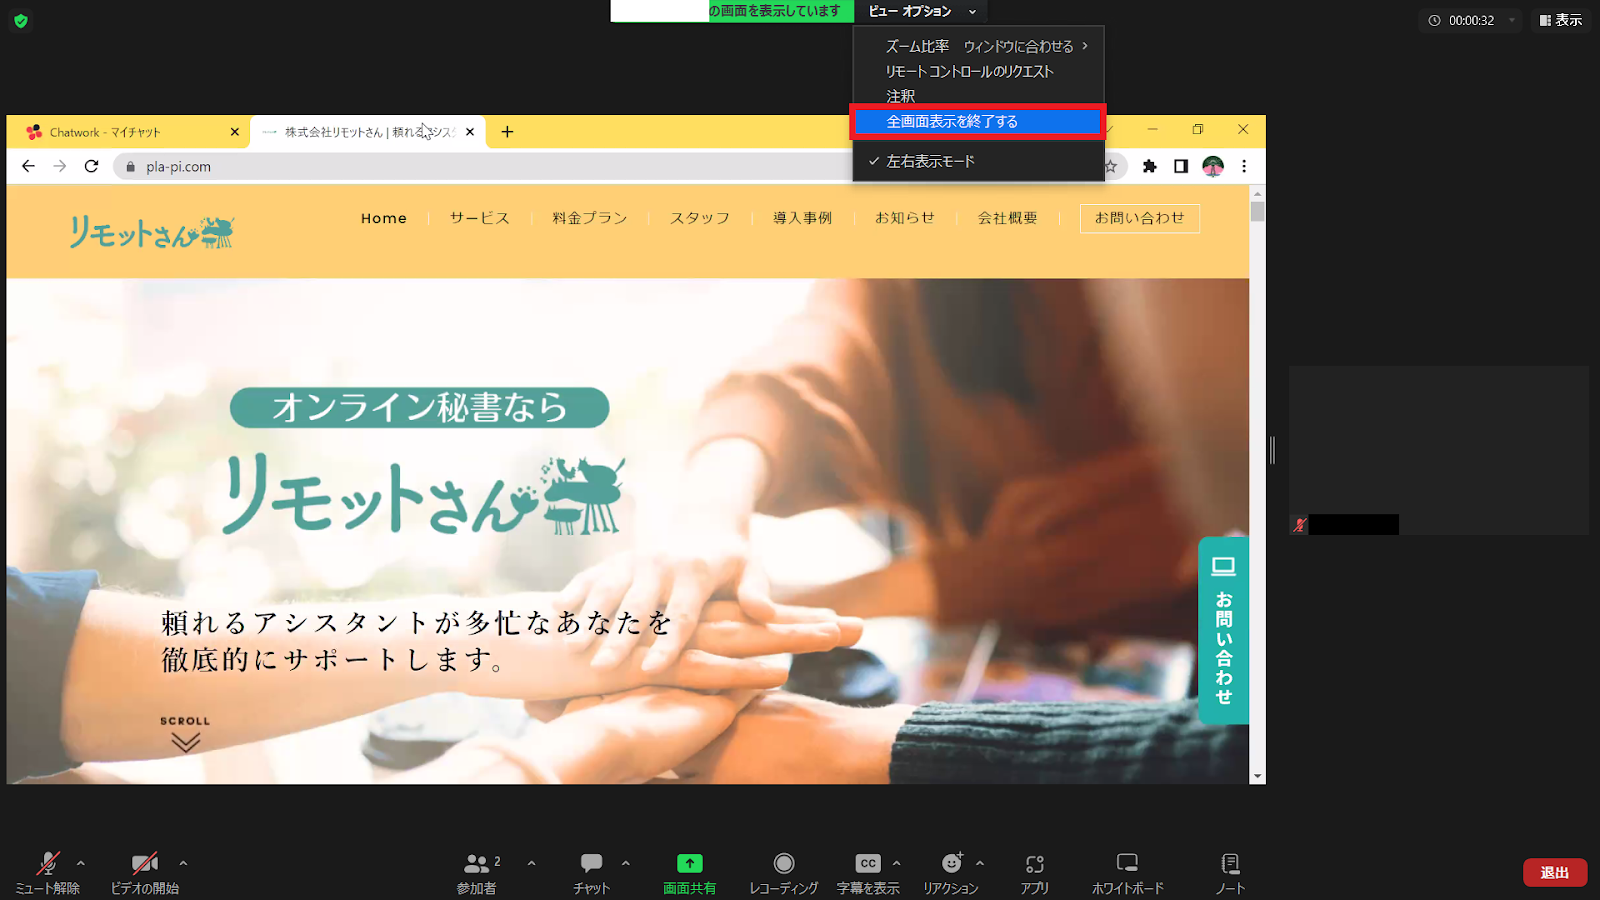Choose 注釈 from view options menu
This screenshot has width=1600, height=900.
click(x=979, y=96)
